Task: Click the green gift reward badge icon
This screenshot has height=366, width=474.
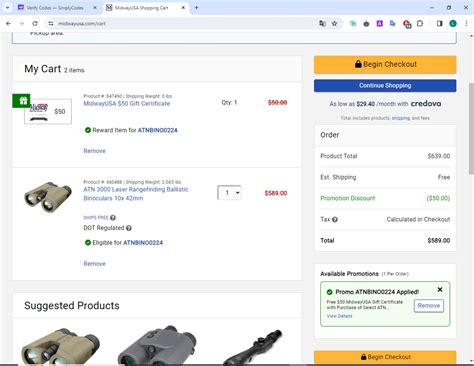Action: coord(21,101)
